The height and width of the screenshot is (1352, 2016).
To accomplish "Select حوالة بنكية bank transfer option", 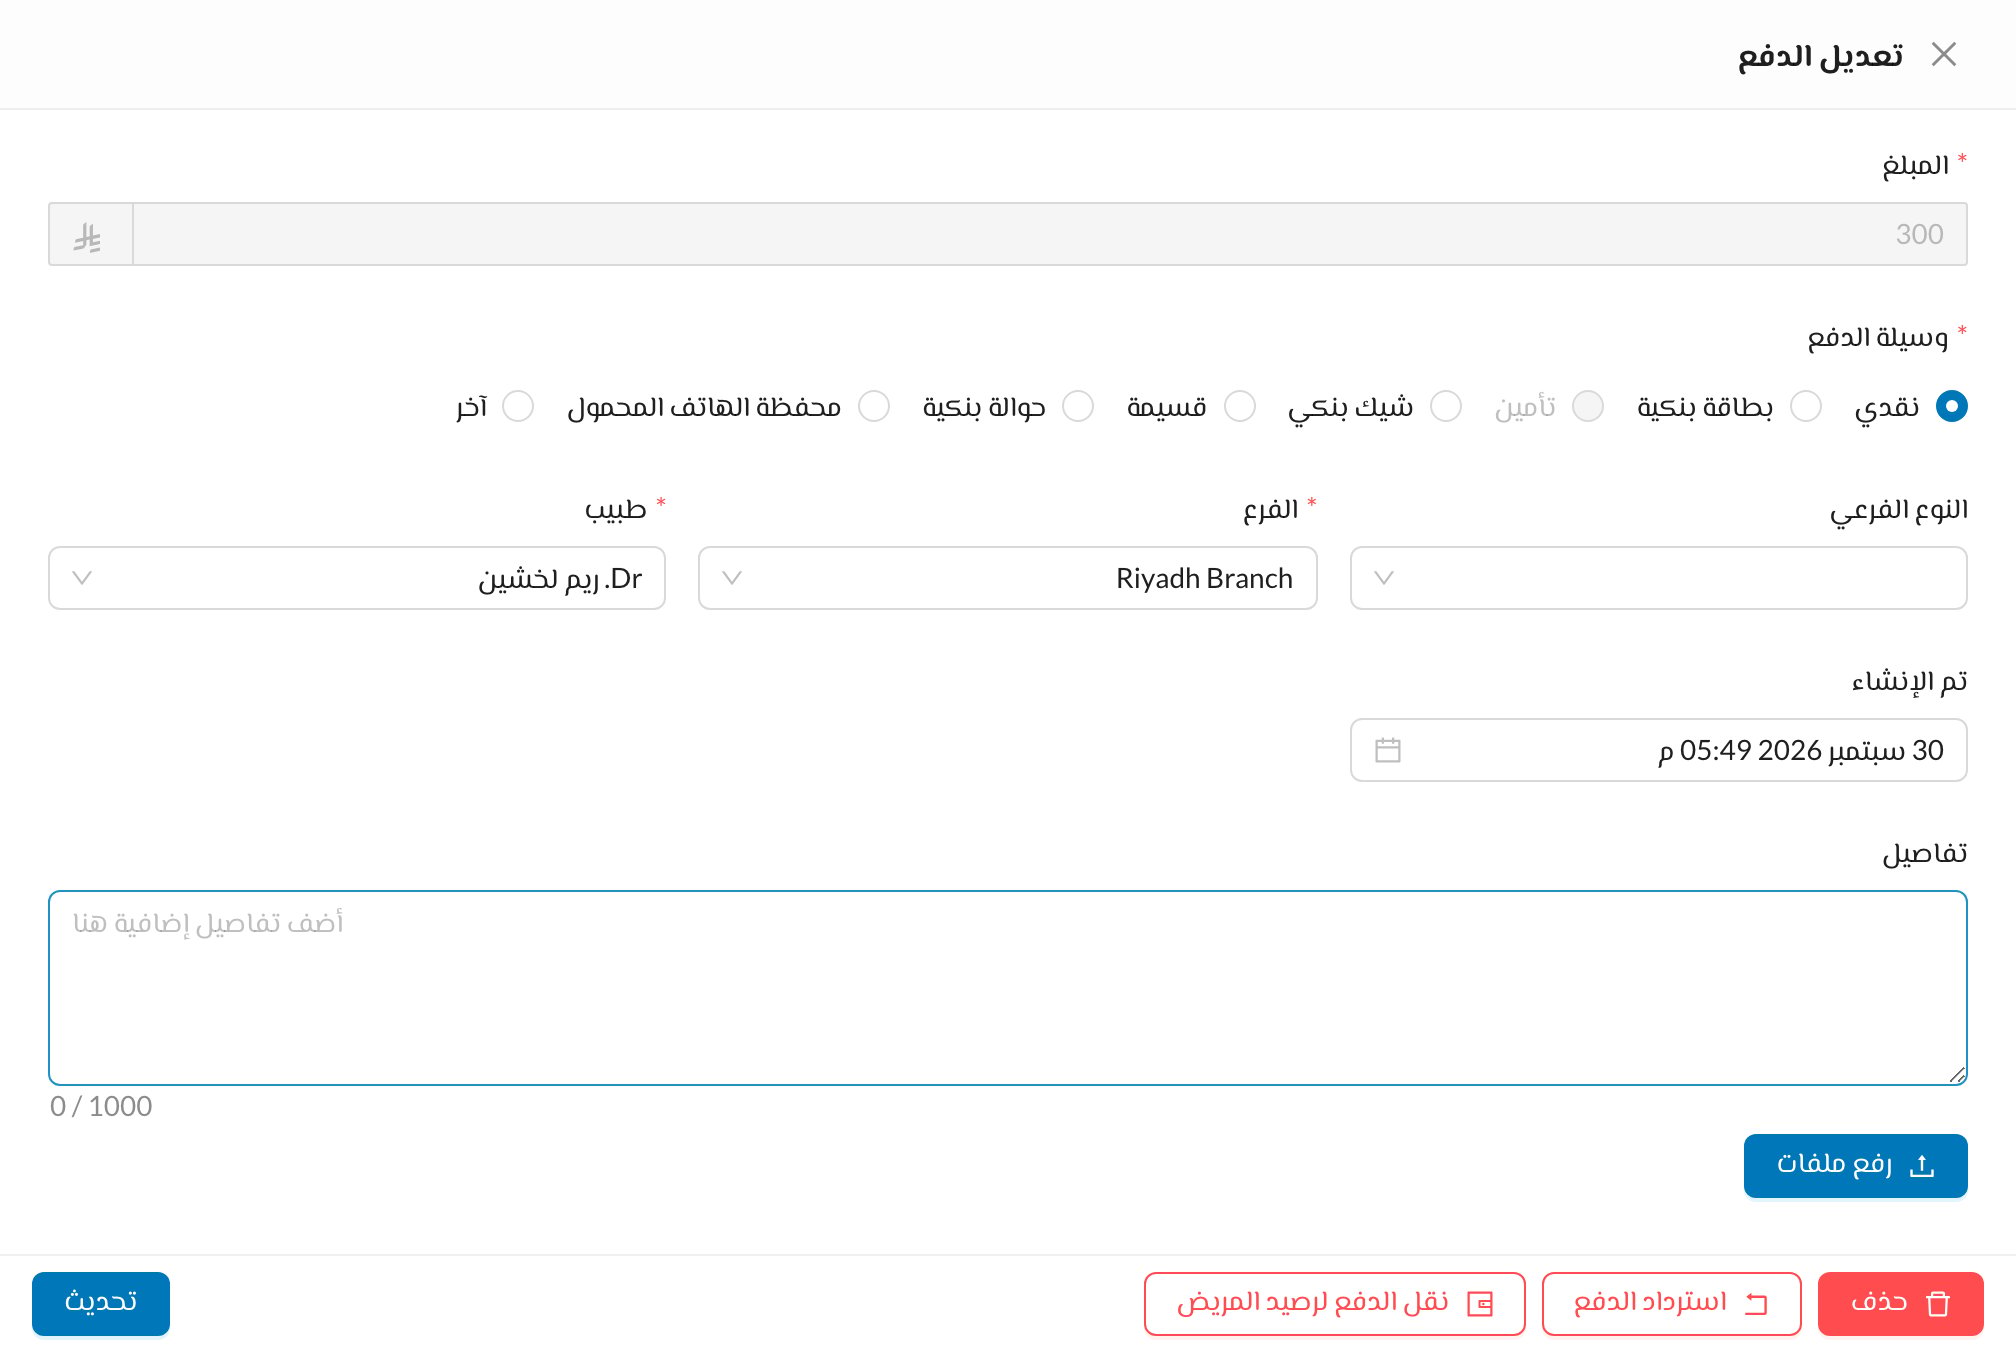I will point(1077,406).
